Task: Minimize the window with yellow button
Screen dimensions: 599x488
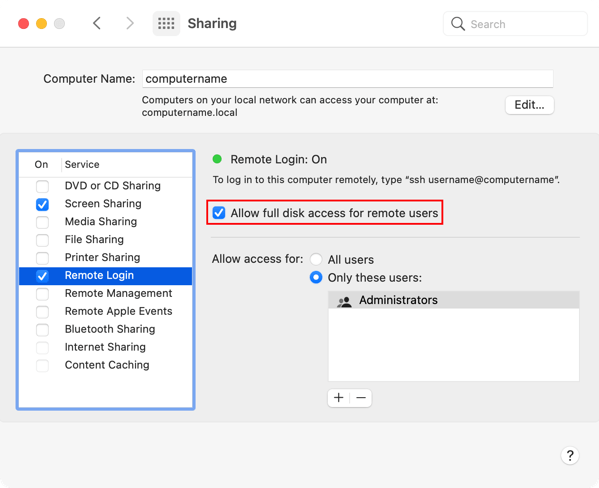Action: tap(41, 24)
